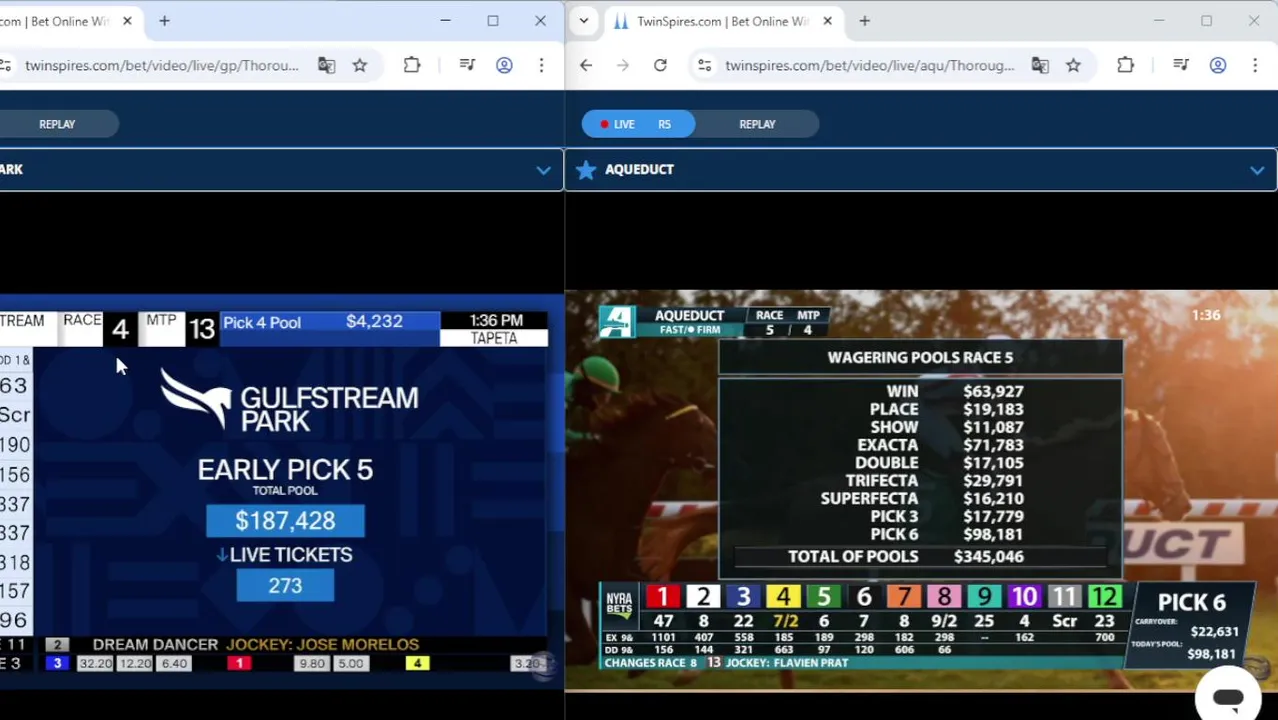Click the Aqueduct channel 4 logo in video

pyautogui.click(x=616, y=322)
